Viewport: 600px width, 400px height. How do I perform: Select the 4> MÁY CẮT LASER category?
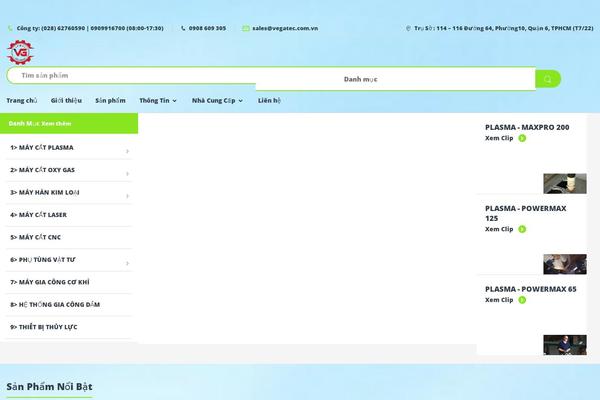coord(38,215)
